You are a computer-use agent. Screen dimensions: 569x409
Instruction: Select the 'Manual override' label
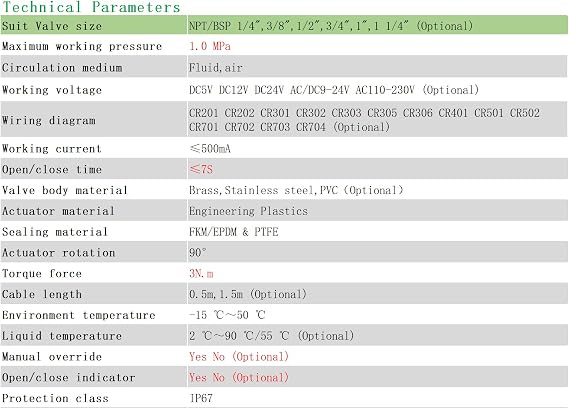(52, 357)
